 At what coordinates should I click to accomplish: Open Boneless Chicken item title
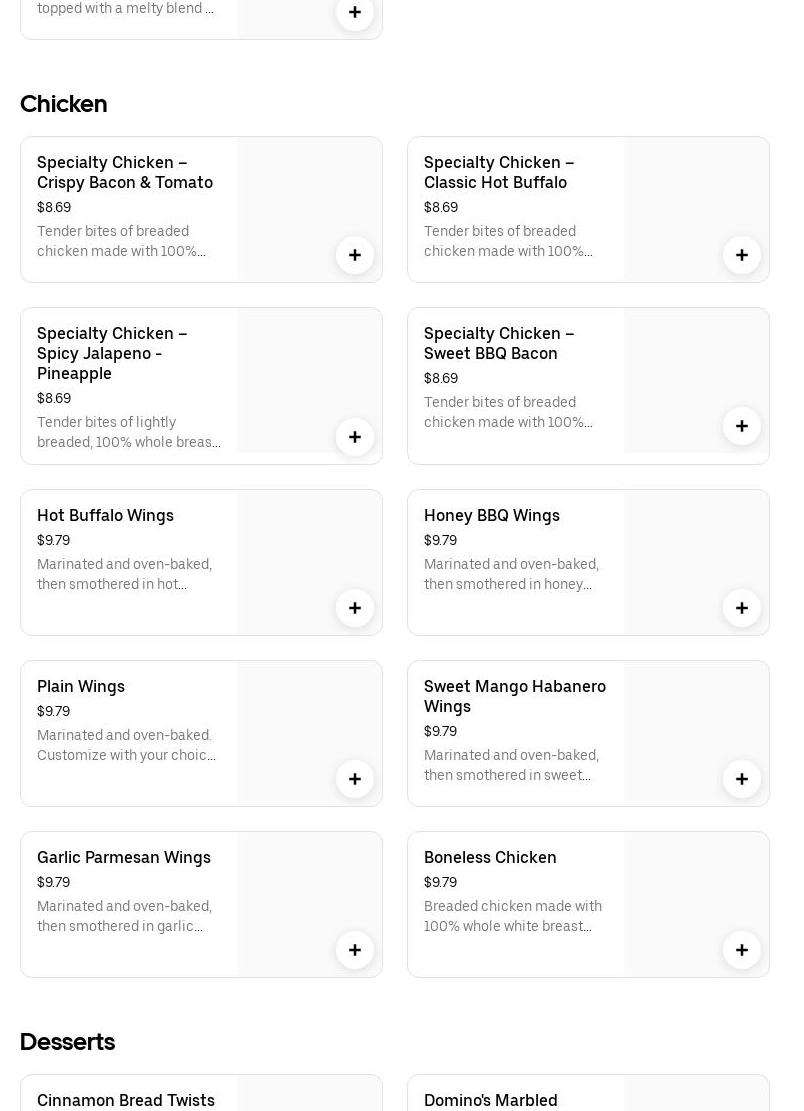click(x=490, y=857)
